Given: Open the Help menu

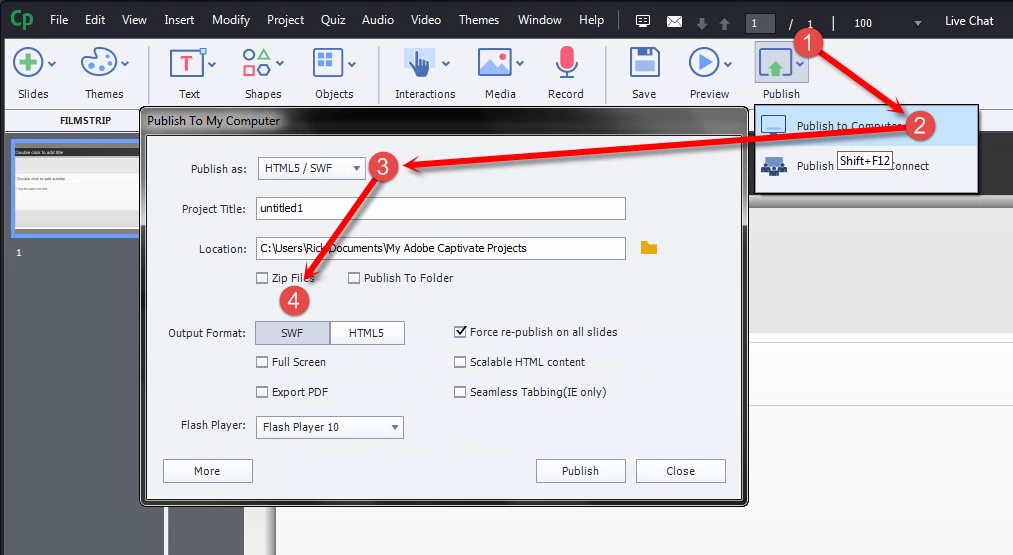Looking at the screenshot, I should point(591,20).
